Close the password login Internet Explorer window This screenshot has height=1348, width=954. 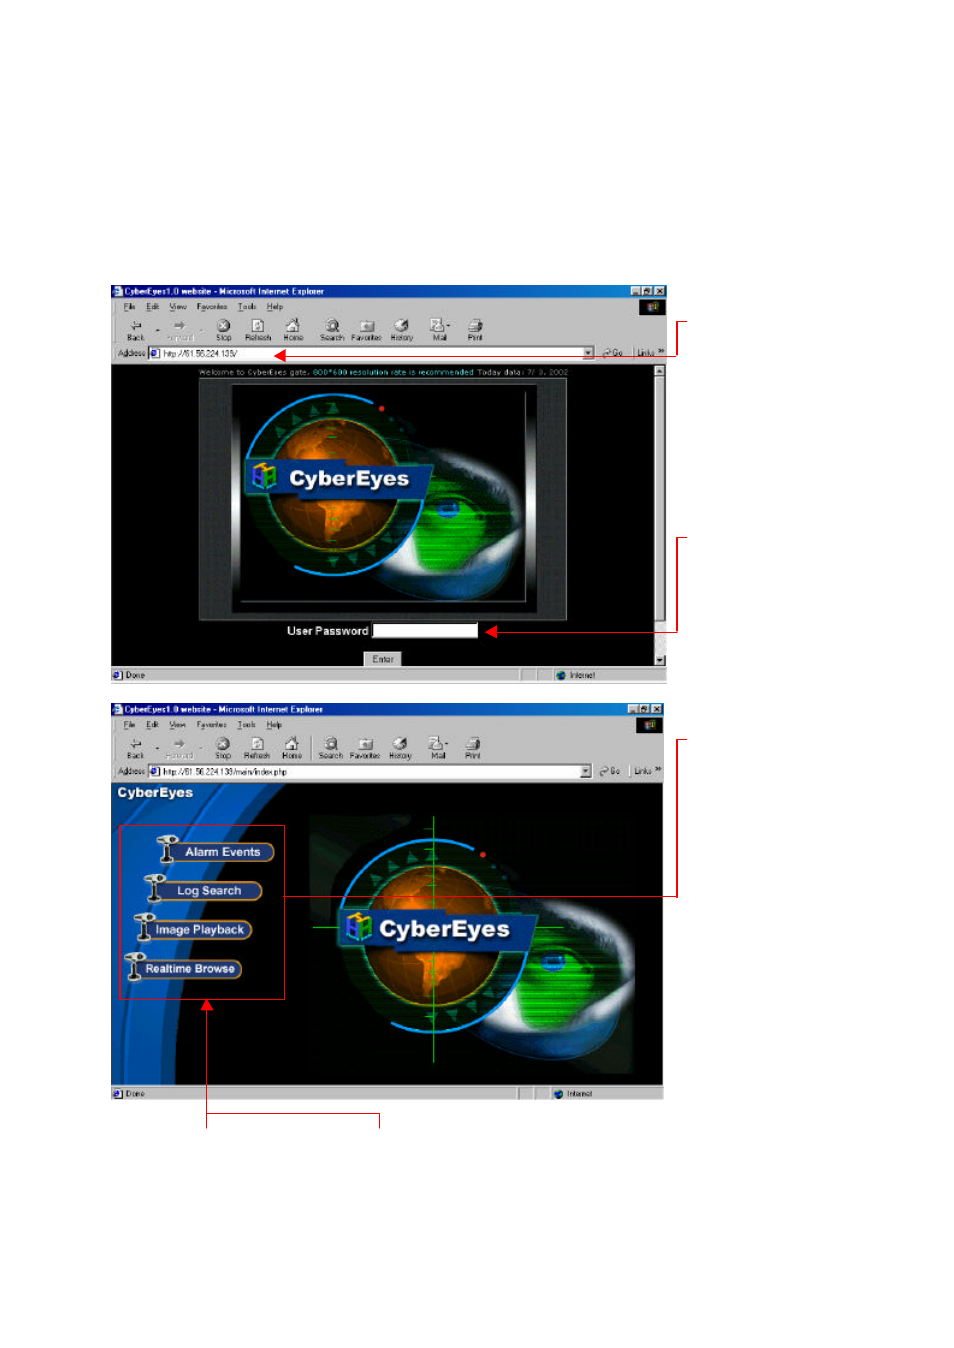coord(660,291)
